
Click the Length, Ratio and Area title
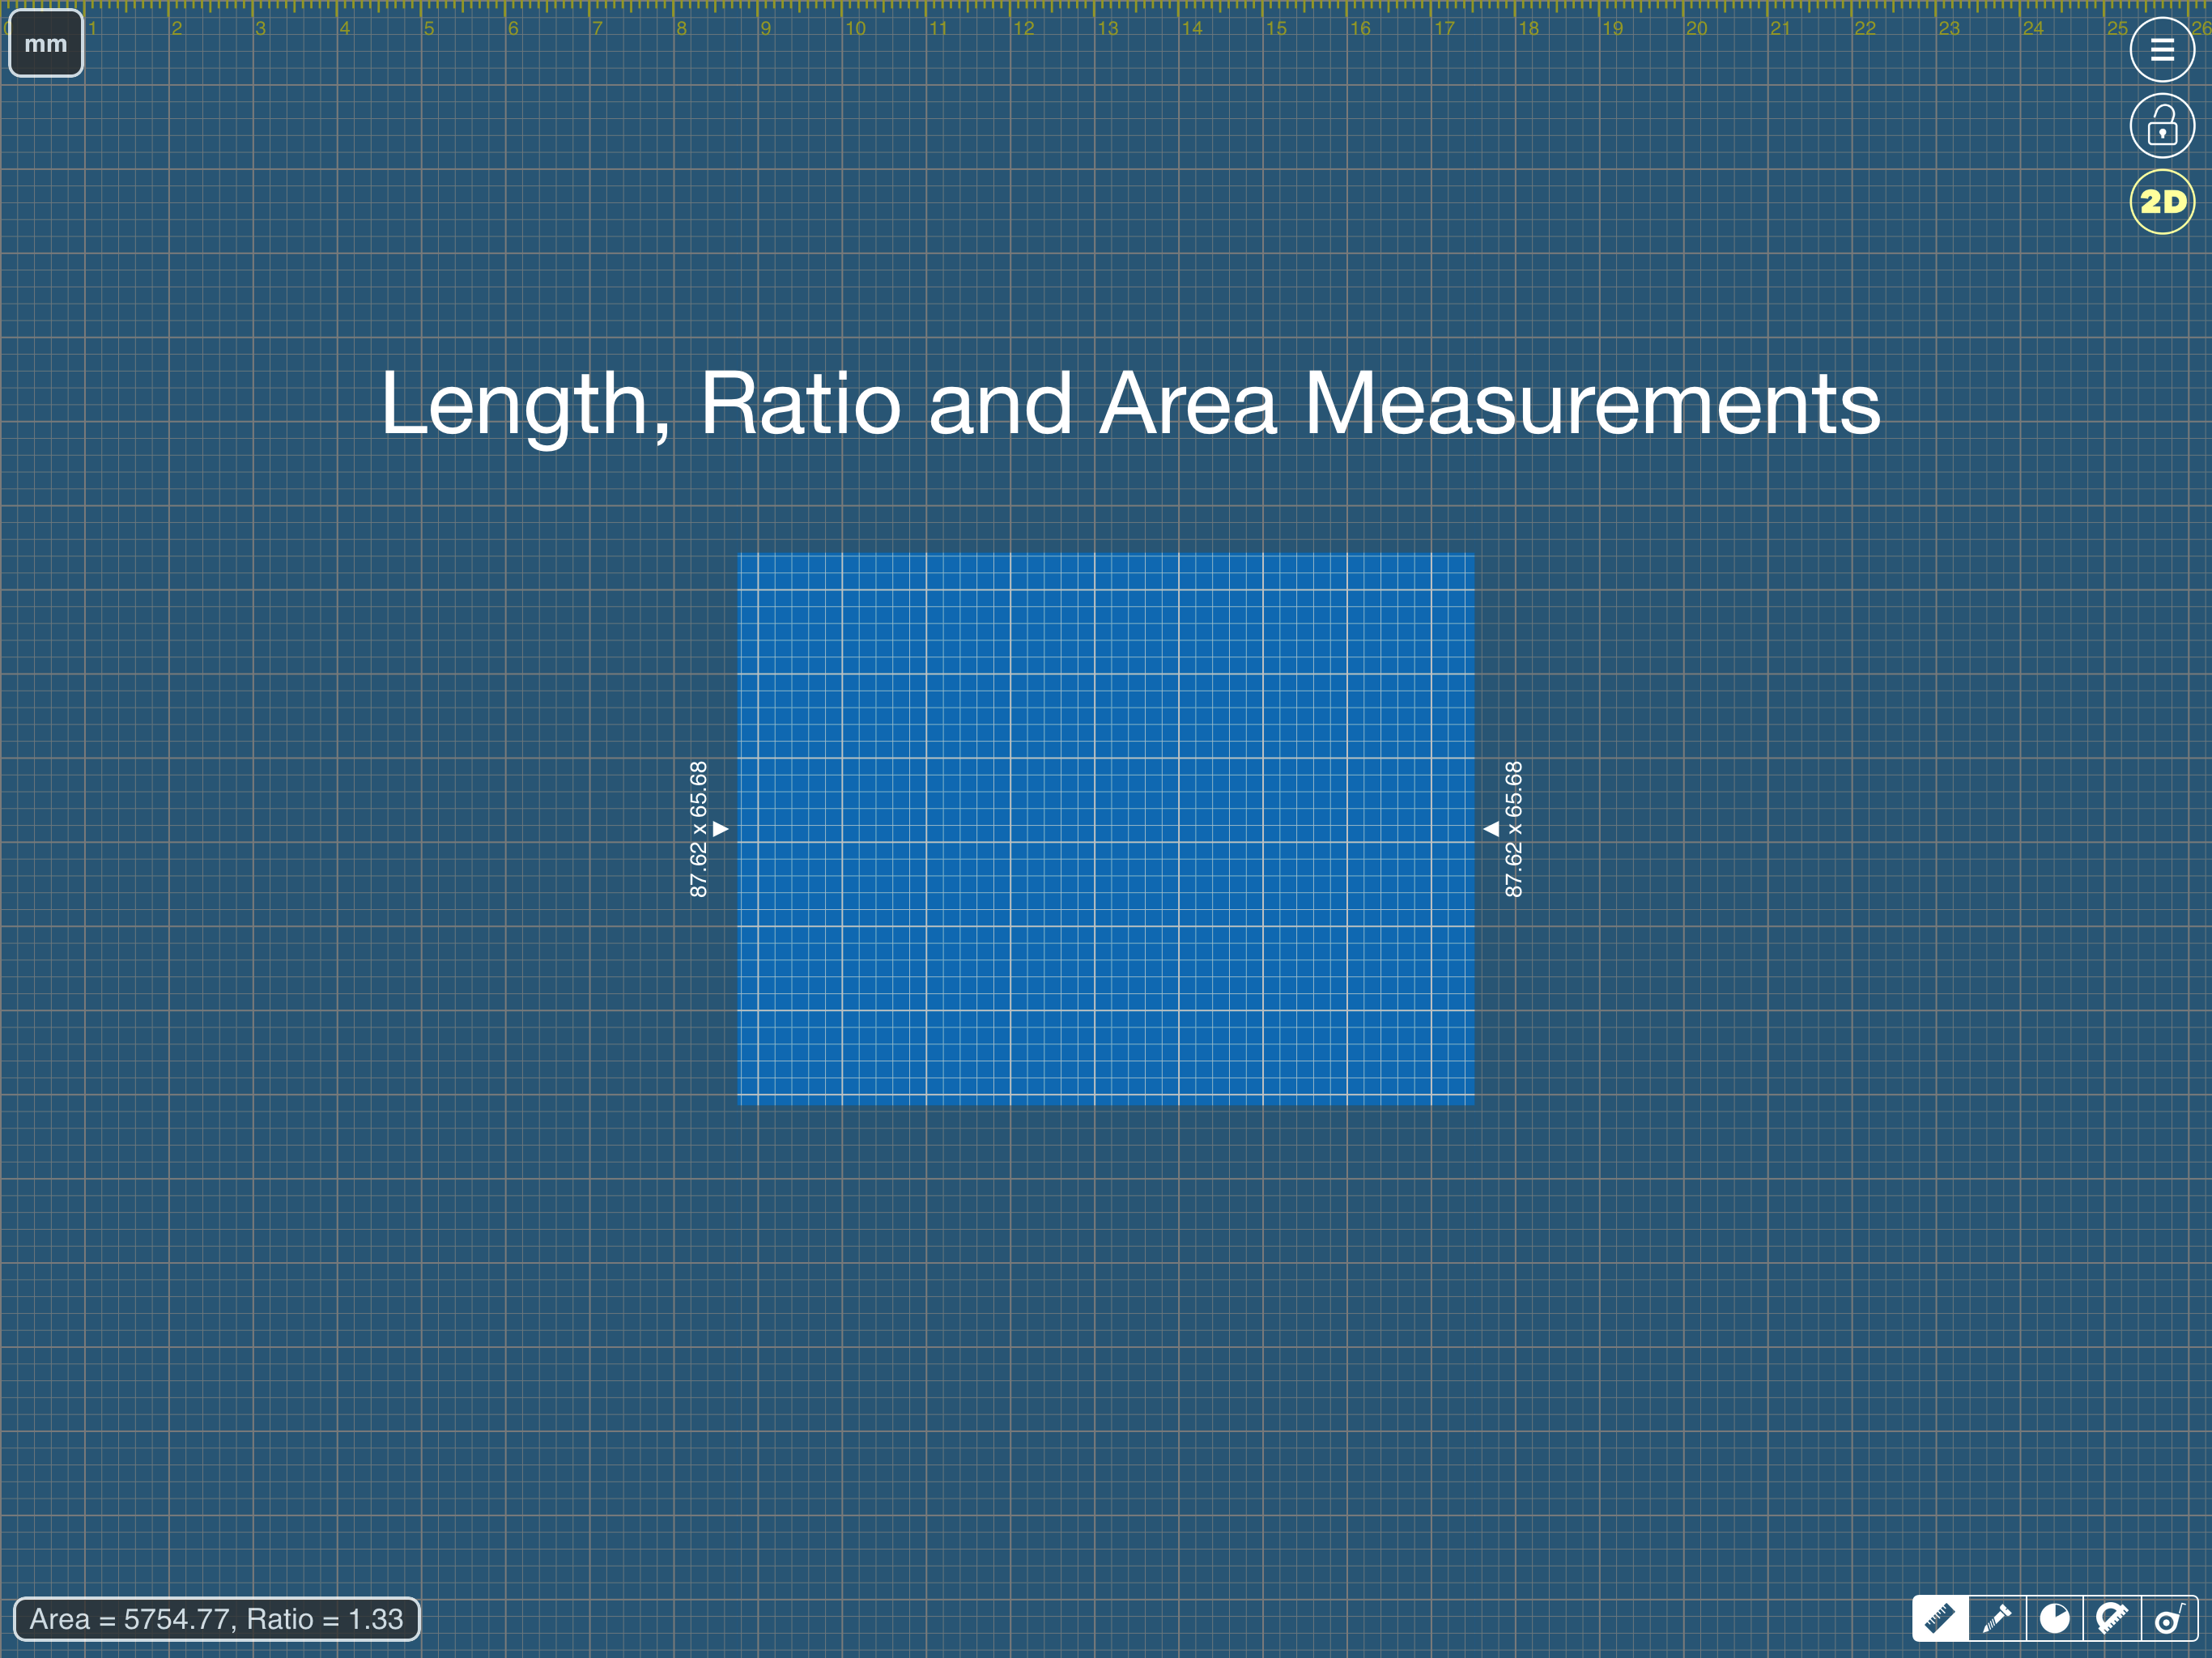[x=1130, y=404]
